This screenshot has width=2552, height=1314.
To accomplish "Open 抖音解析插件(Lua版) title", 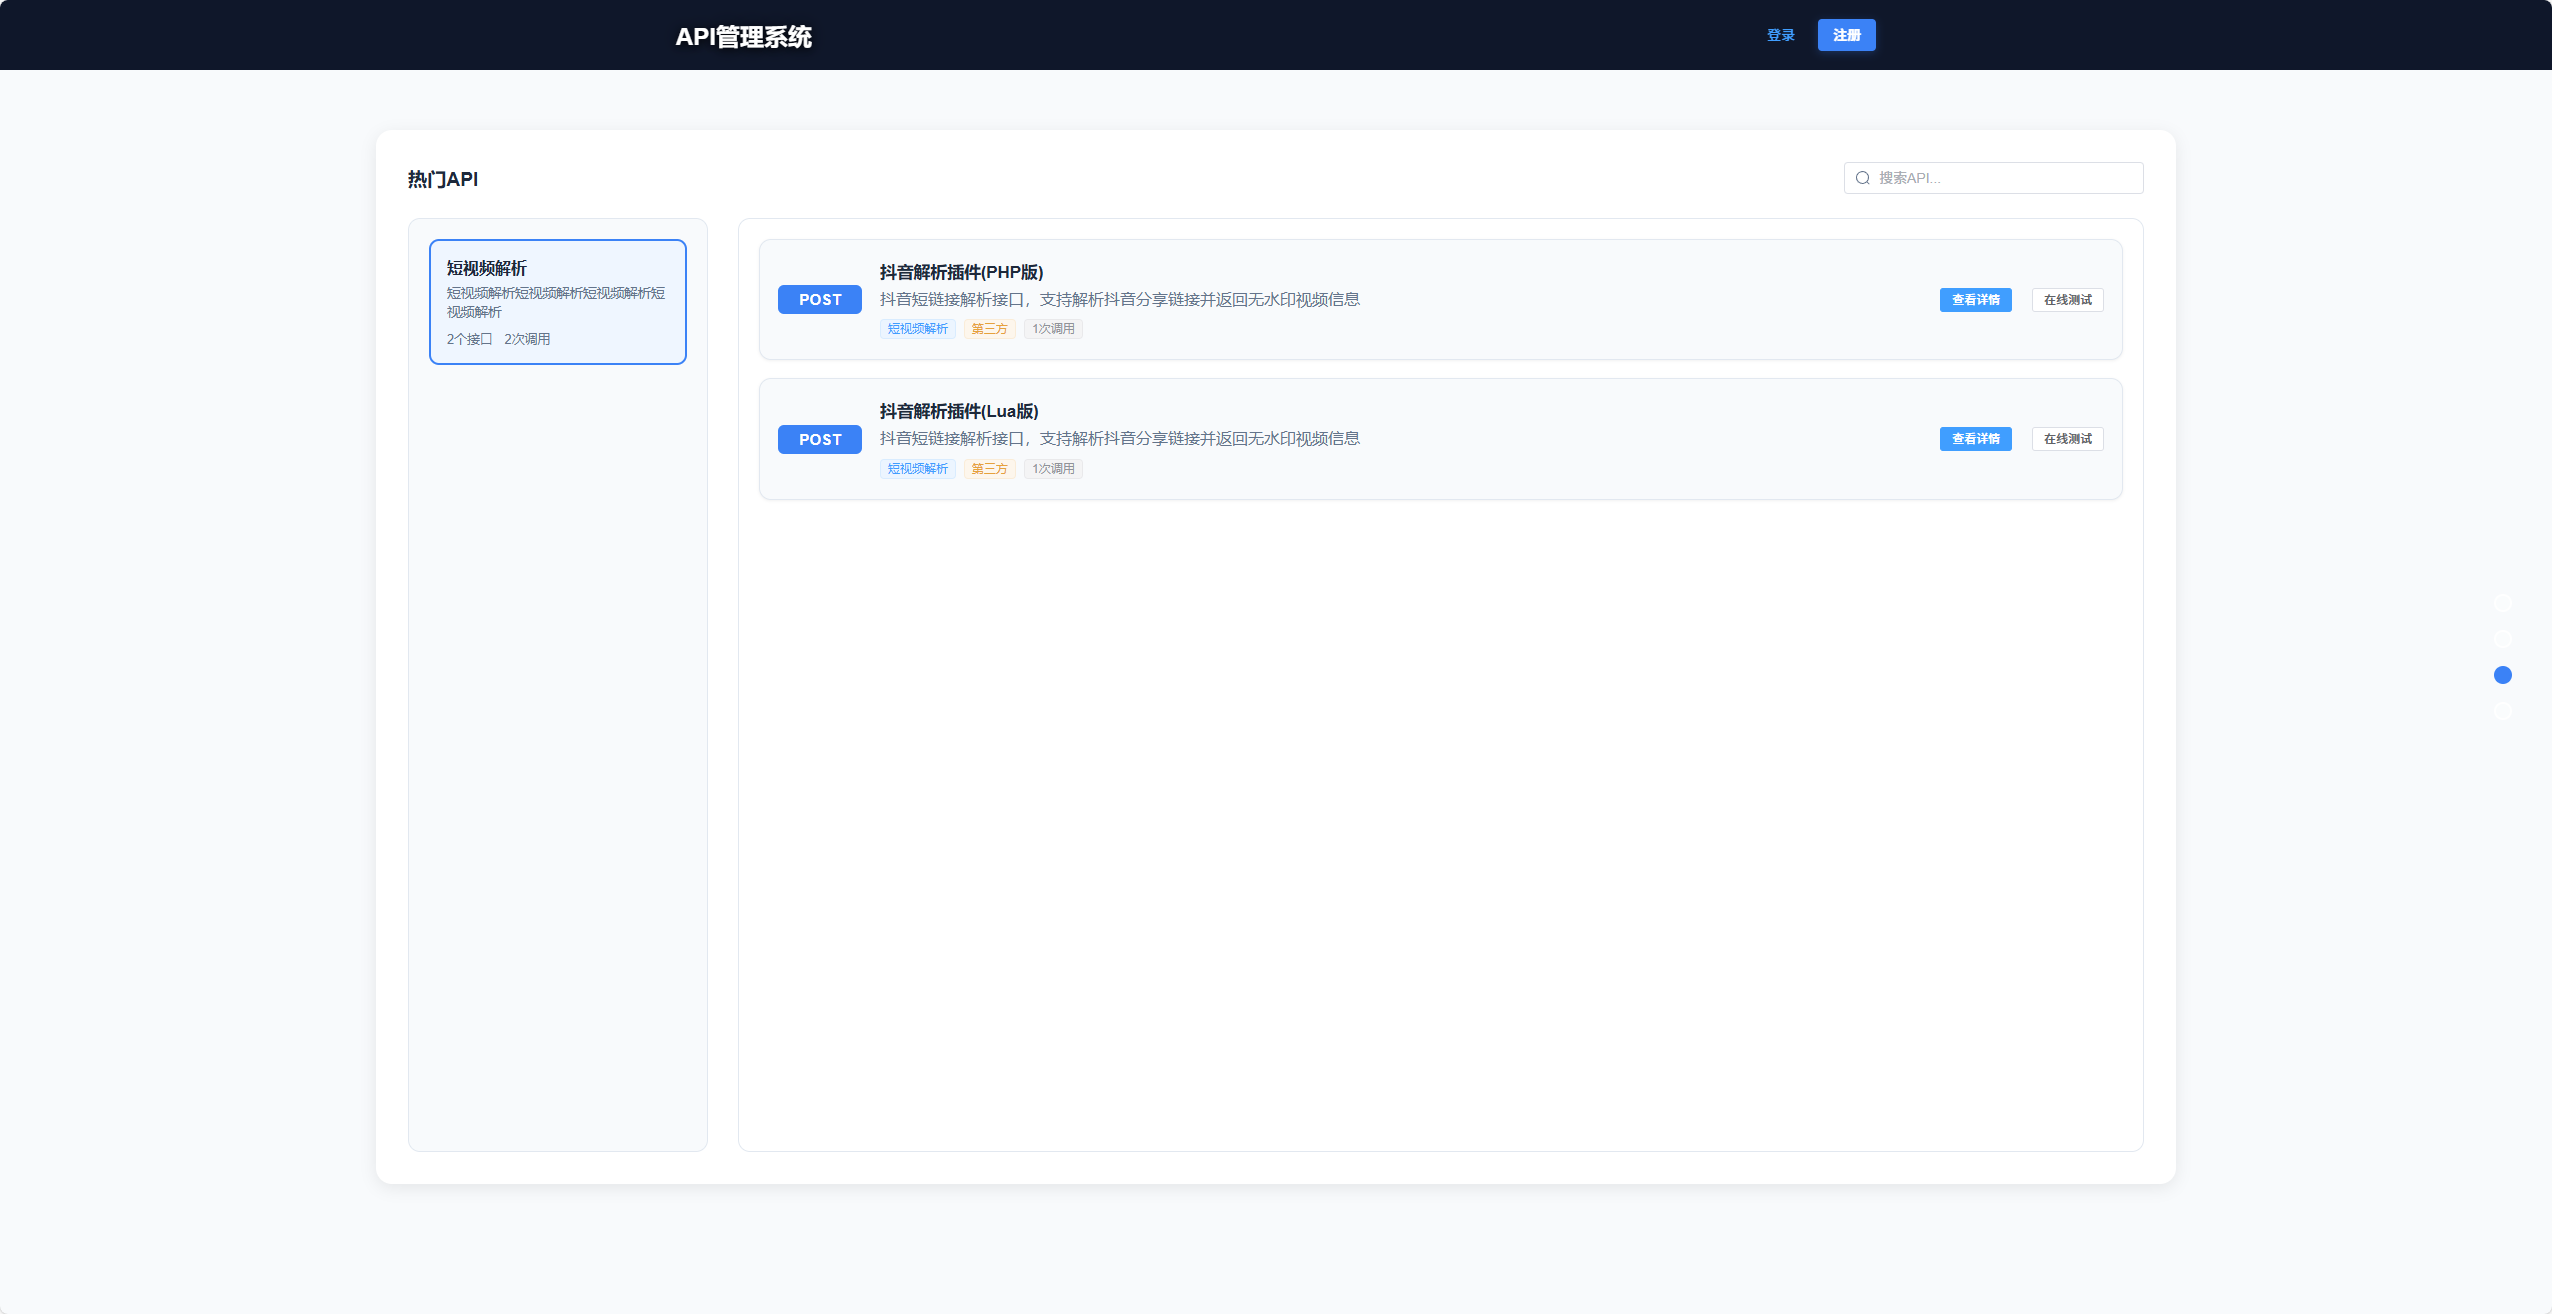I will (959, 411).
